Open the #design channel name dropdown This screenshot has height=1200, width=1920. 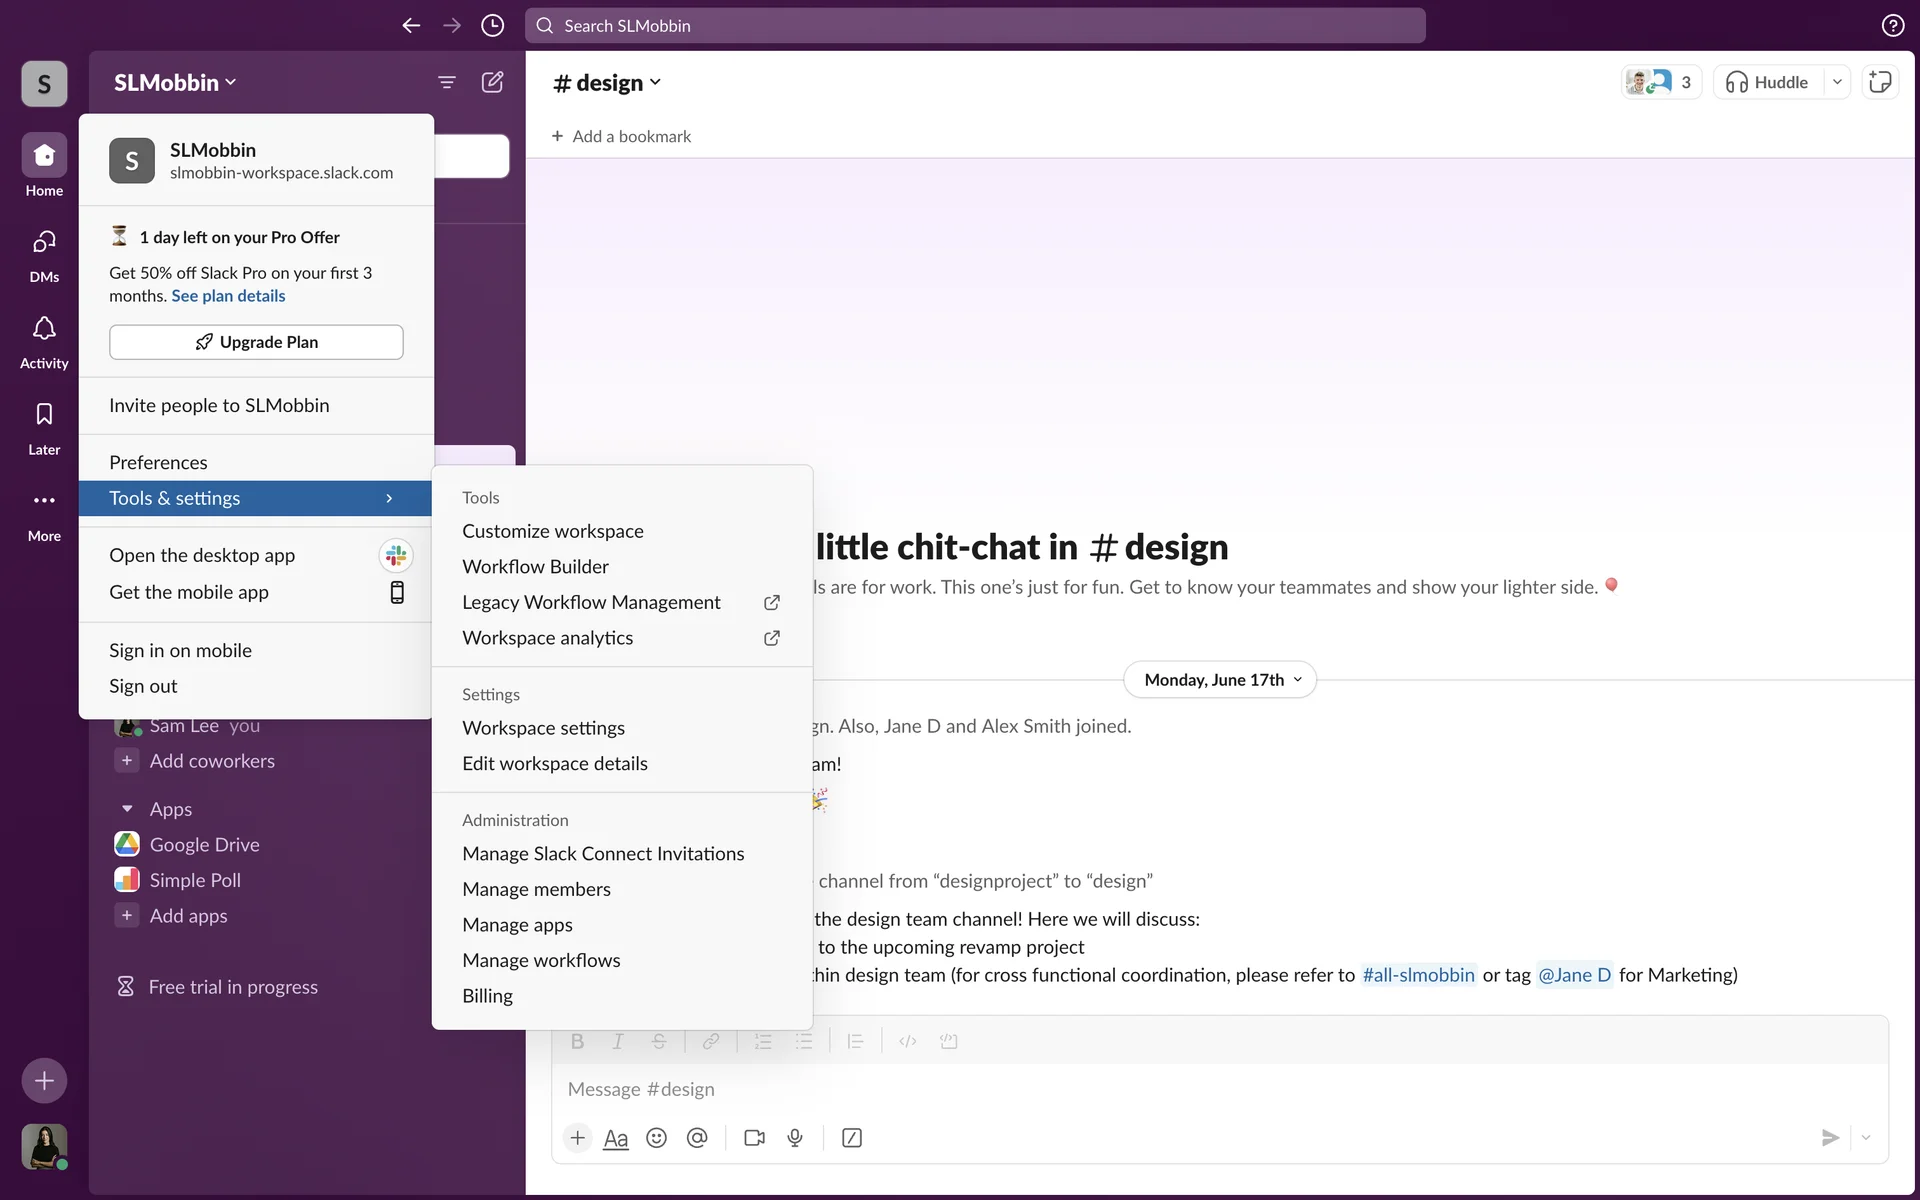[x=607, y=83]
